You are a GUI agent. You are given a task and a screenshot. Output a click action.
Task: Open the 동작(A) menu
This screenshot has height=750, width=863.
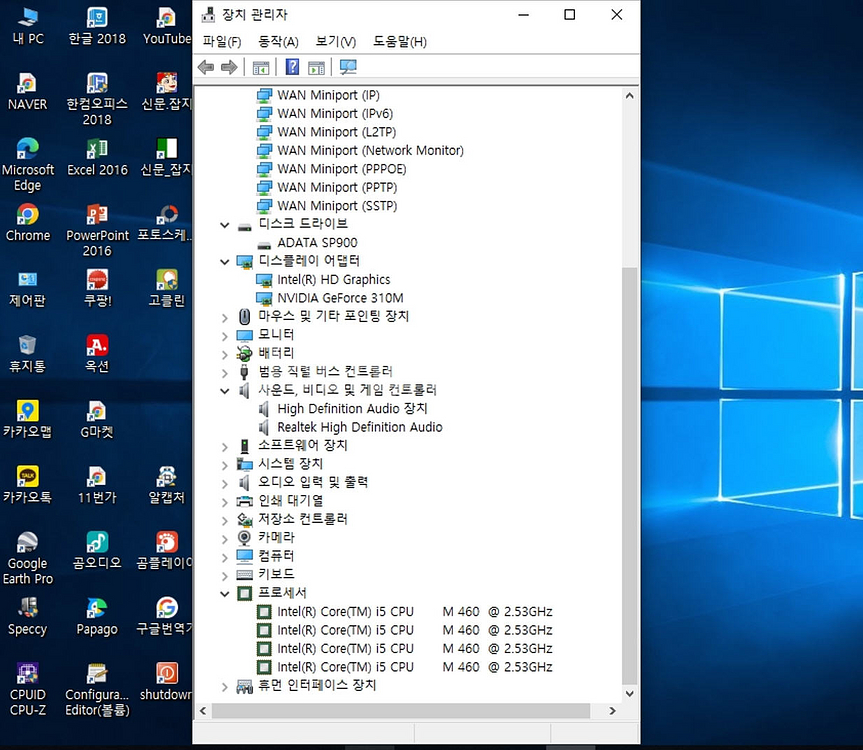point(278,42)
